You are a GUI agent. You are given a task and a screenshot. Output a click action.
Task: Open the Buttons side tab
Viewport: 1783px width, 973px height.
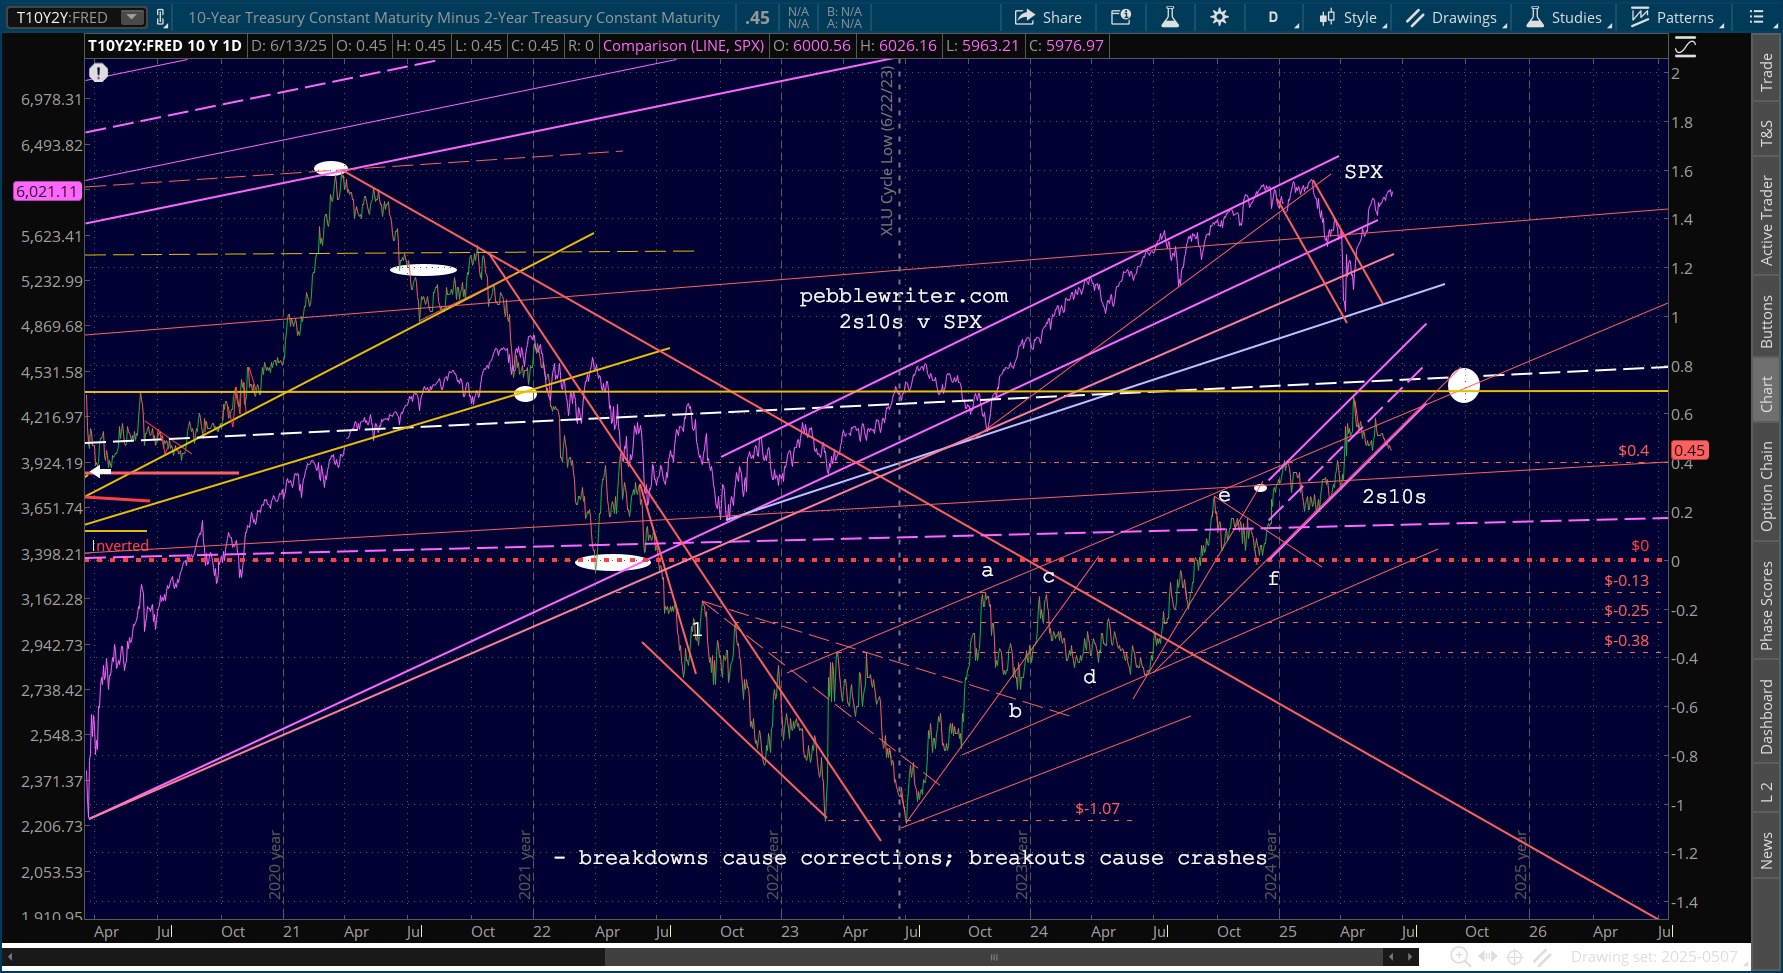point(1767,322)
